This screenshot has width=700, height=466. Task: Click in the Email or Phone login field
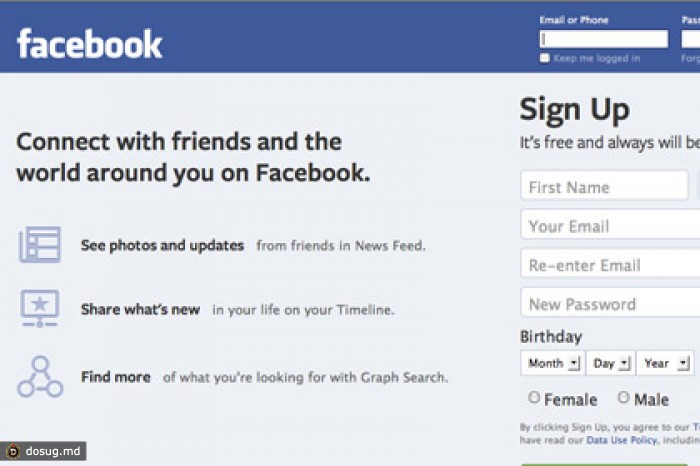click(603, 40)
